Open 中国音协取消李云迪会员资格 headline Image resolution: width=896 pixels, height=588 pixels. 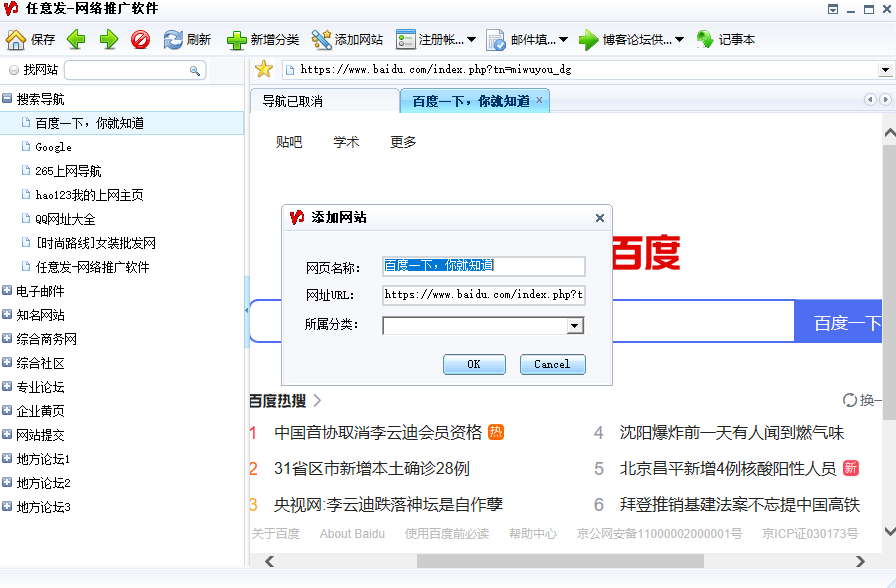378,433
